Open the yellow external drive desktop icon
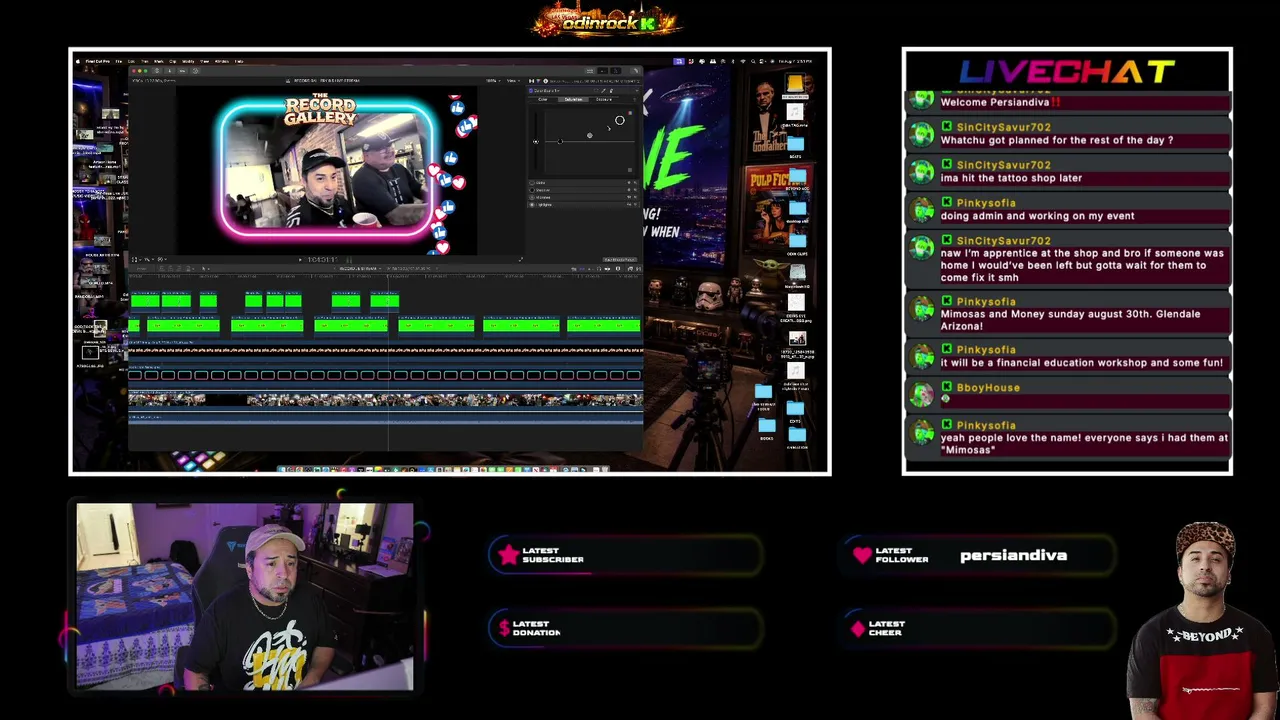 click(x=795, y=84)
